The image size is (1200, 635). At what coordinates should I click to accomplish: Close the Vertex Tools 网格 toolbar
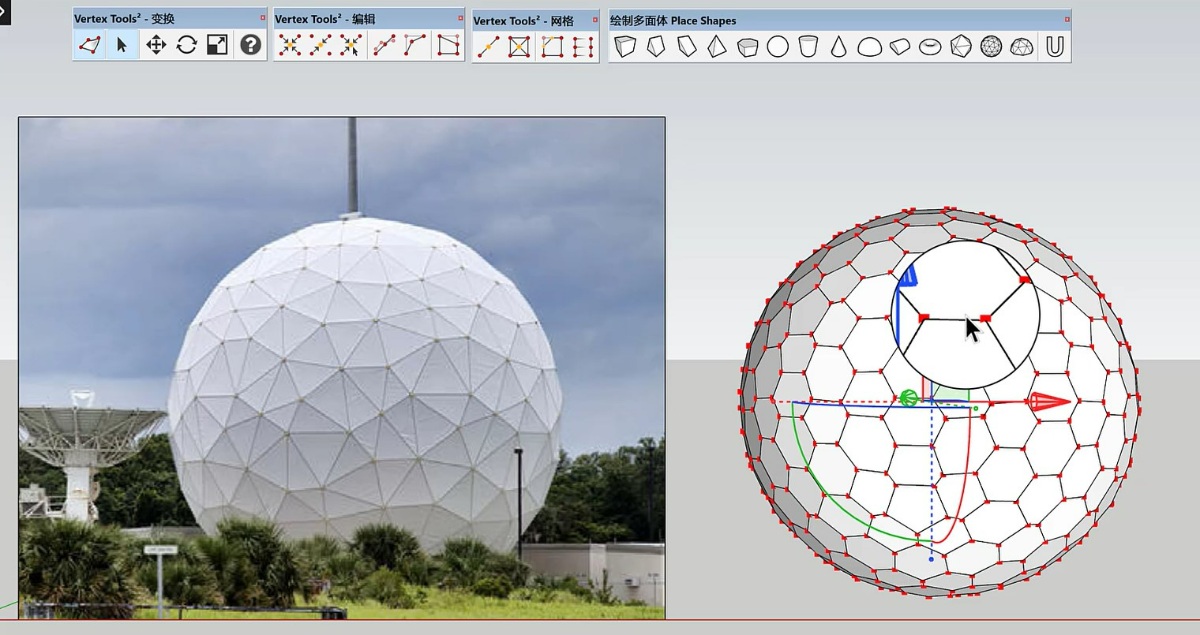tap(595, 19)
